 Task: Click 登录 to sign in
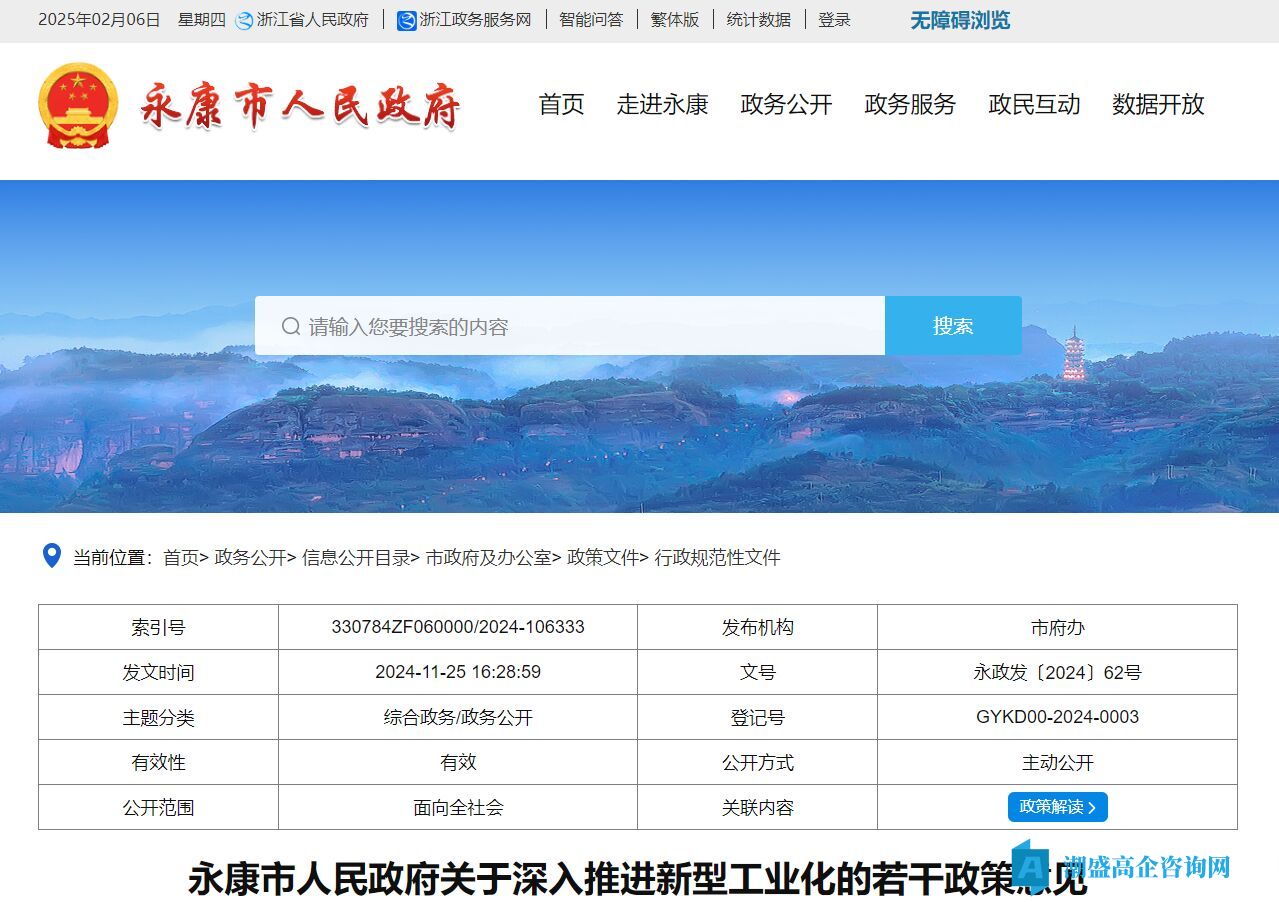point(834,20)
